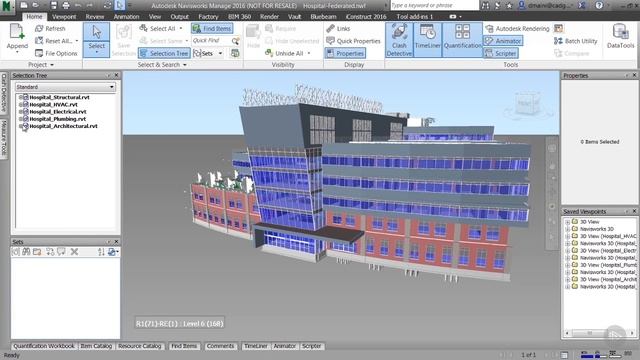Viewport: 640px width, 360px height.
Task: Click in the Quick Find input field
Action: pyautogui.click(x=211, y=41)
